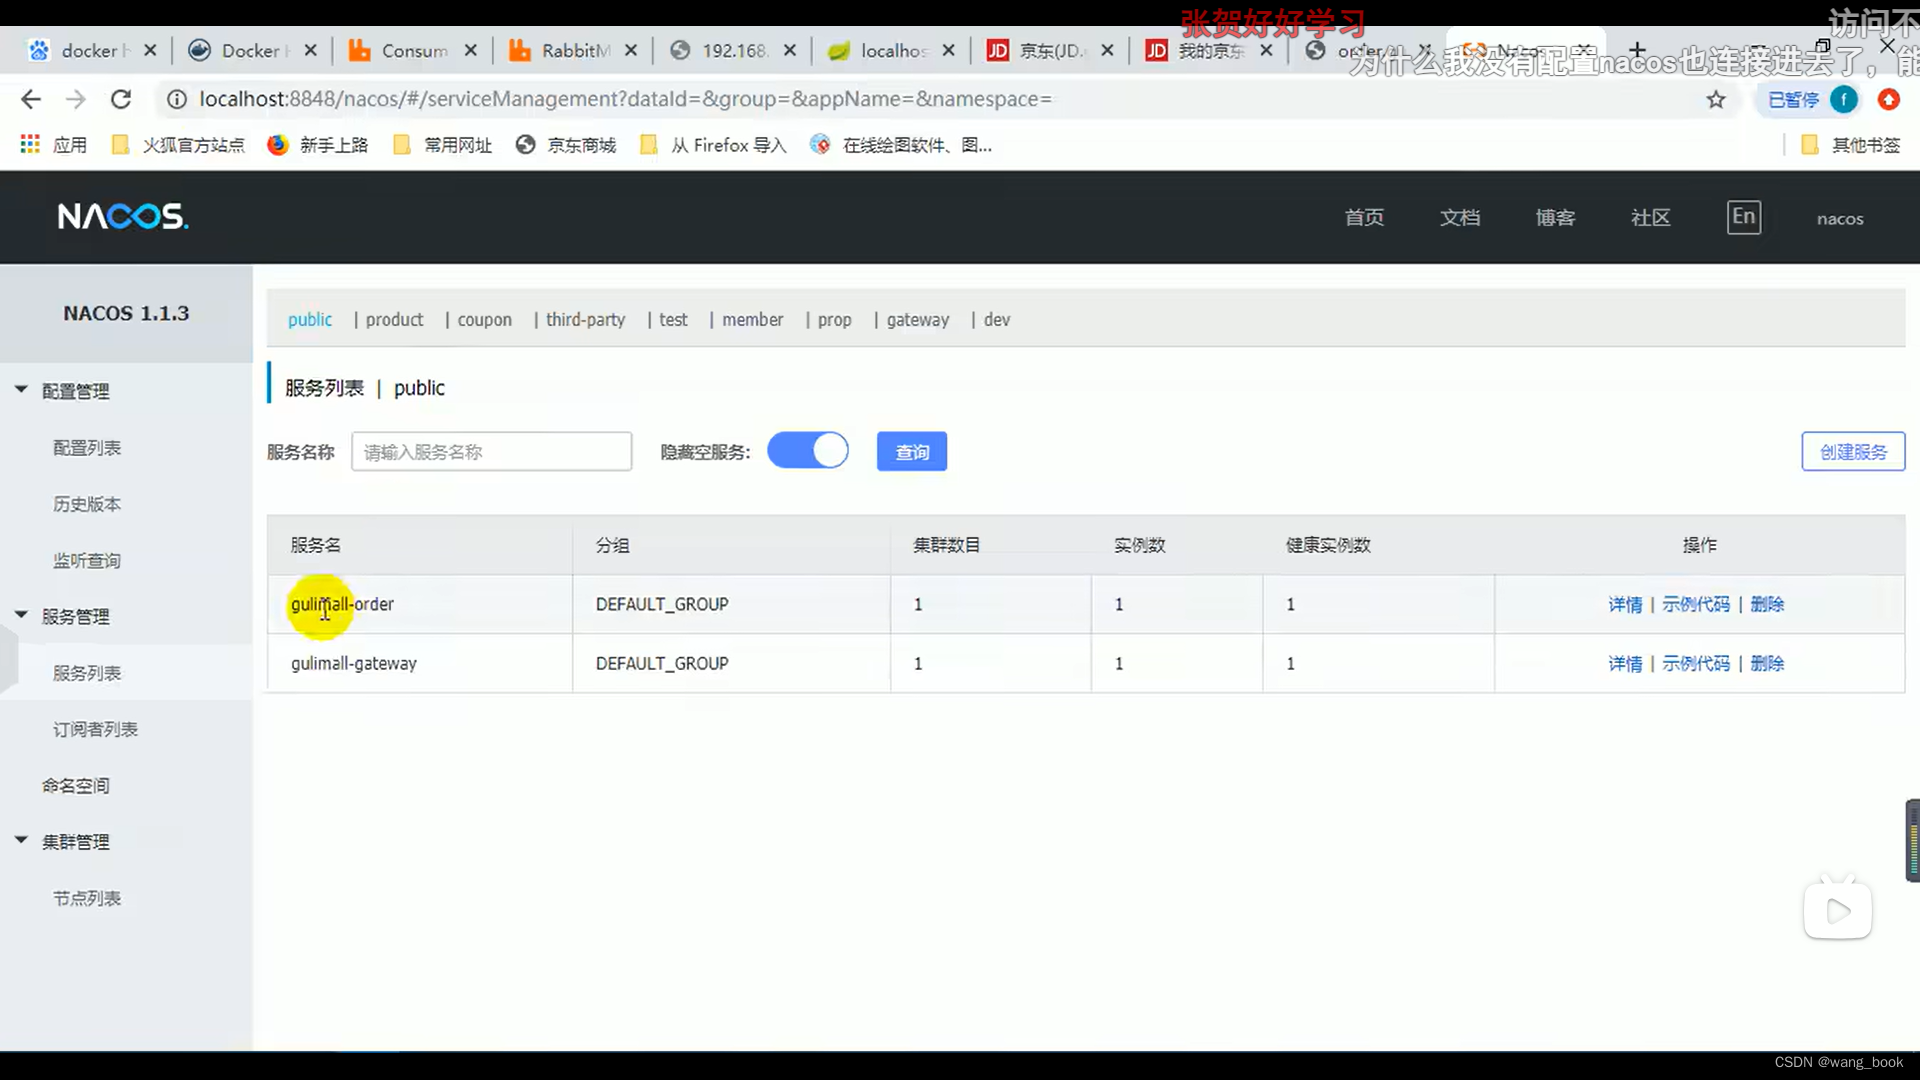The image size is (1920, 1080).
Task: Open the 博客 header link
Action: 1555,217
